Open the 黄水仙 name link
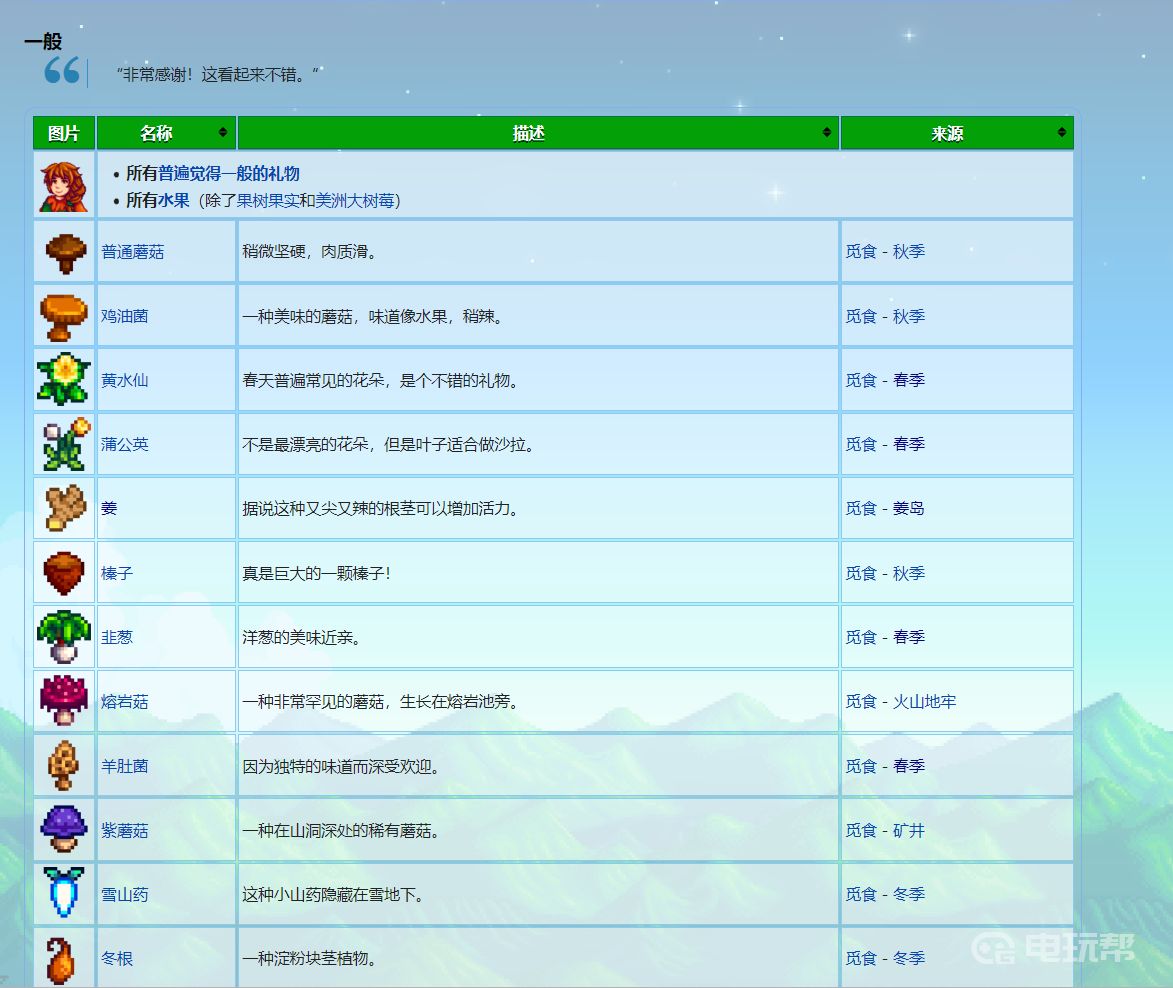The image size is (1173, 988). pyautogui.click(x=124, y=381)
